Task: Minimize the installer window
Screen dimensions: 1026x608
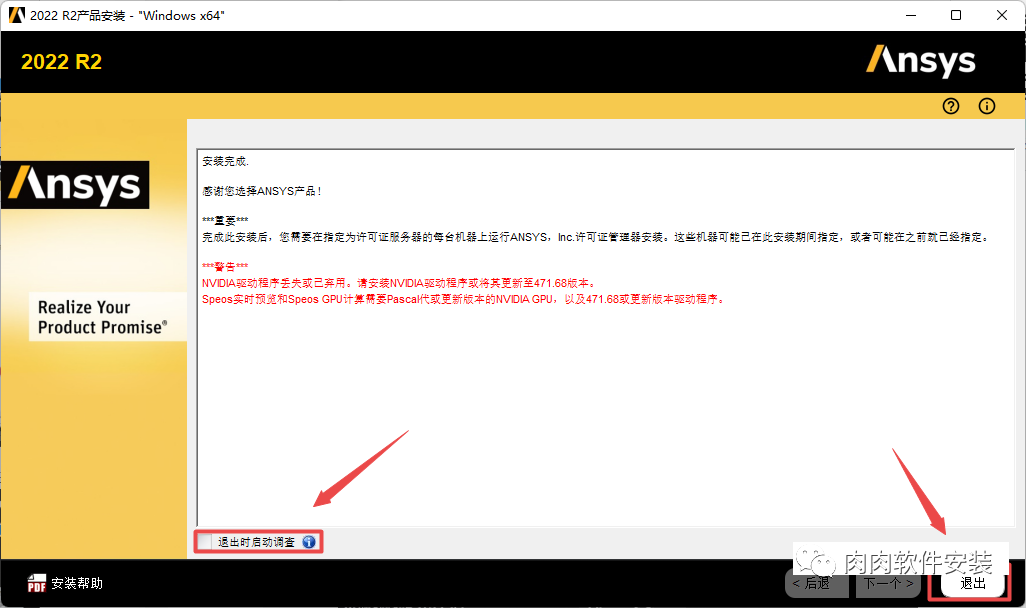Action: tap(911, 15)
